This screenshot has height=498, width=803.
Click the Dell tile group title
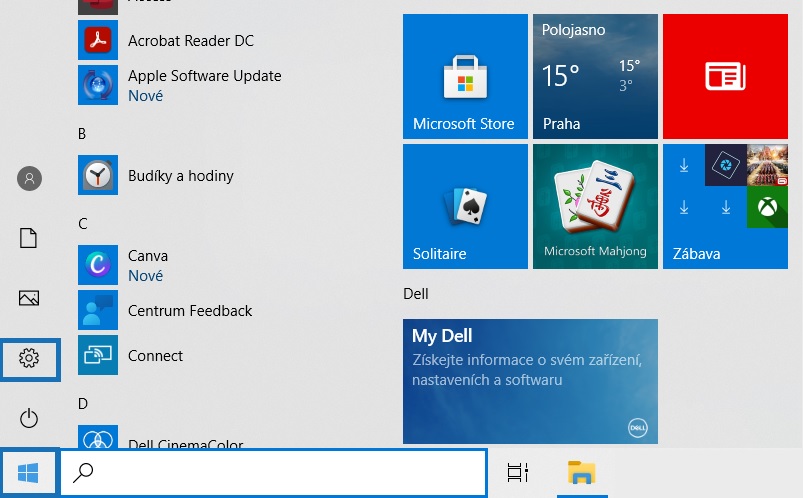[x=416, y=294]
